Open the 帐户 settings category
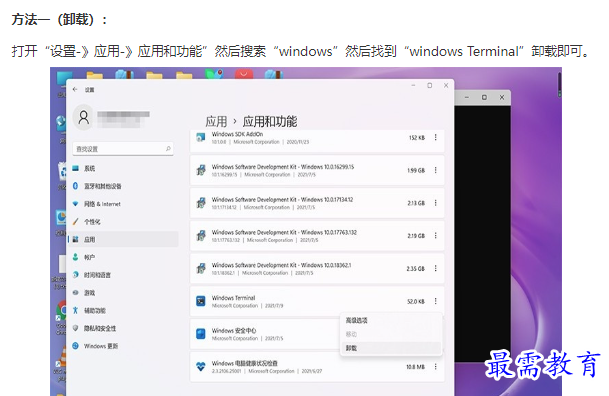Screen dimensions: 609x396 click(x=123, y=257)
